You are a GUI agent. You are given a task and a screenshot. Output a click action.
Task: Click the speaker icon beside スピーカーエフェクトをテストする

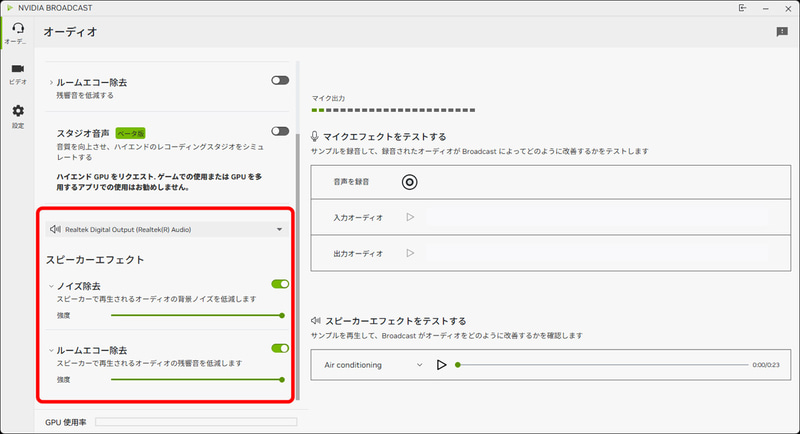(x=316, y=321)
